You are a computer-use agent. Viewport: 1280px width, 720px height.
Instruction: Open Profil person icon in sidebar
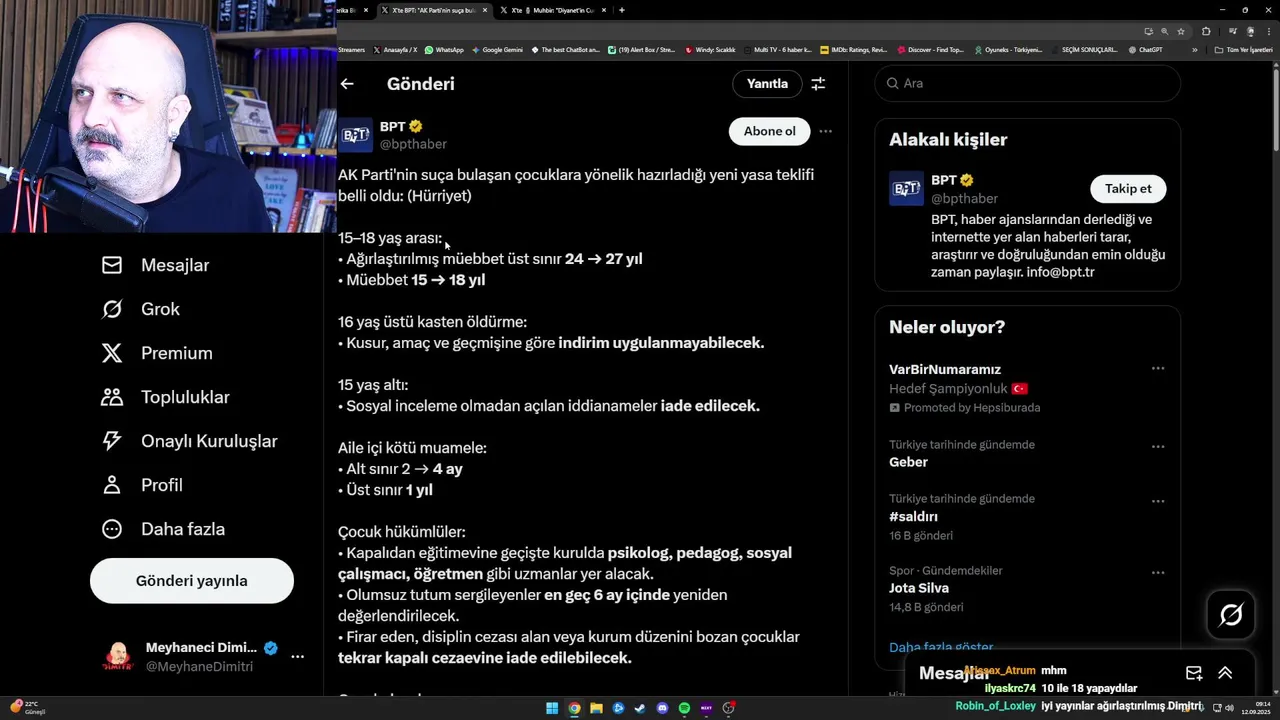click(x=112, y=485)
